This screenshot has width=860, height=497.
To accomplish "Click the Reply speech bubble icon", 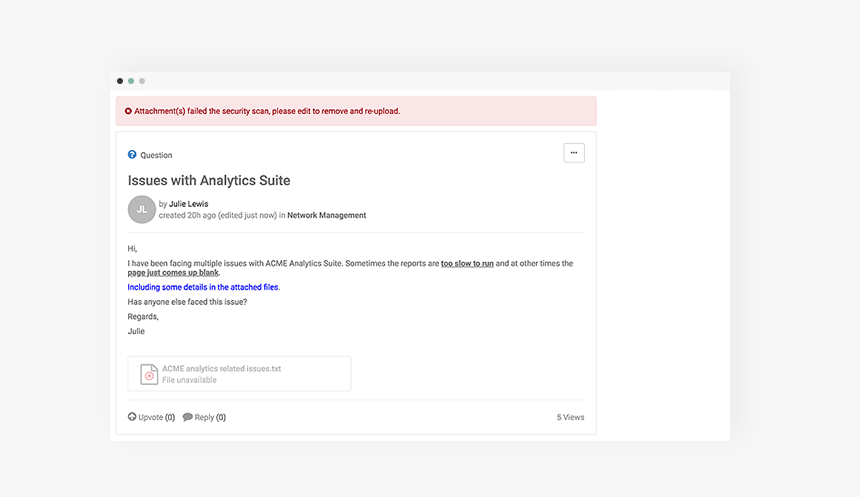I will point(187,417).
